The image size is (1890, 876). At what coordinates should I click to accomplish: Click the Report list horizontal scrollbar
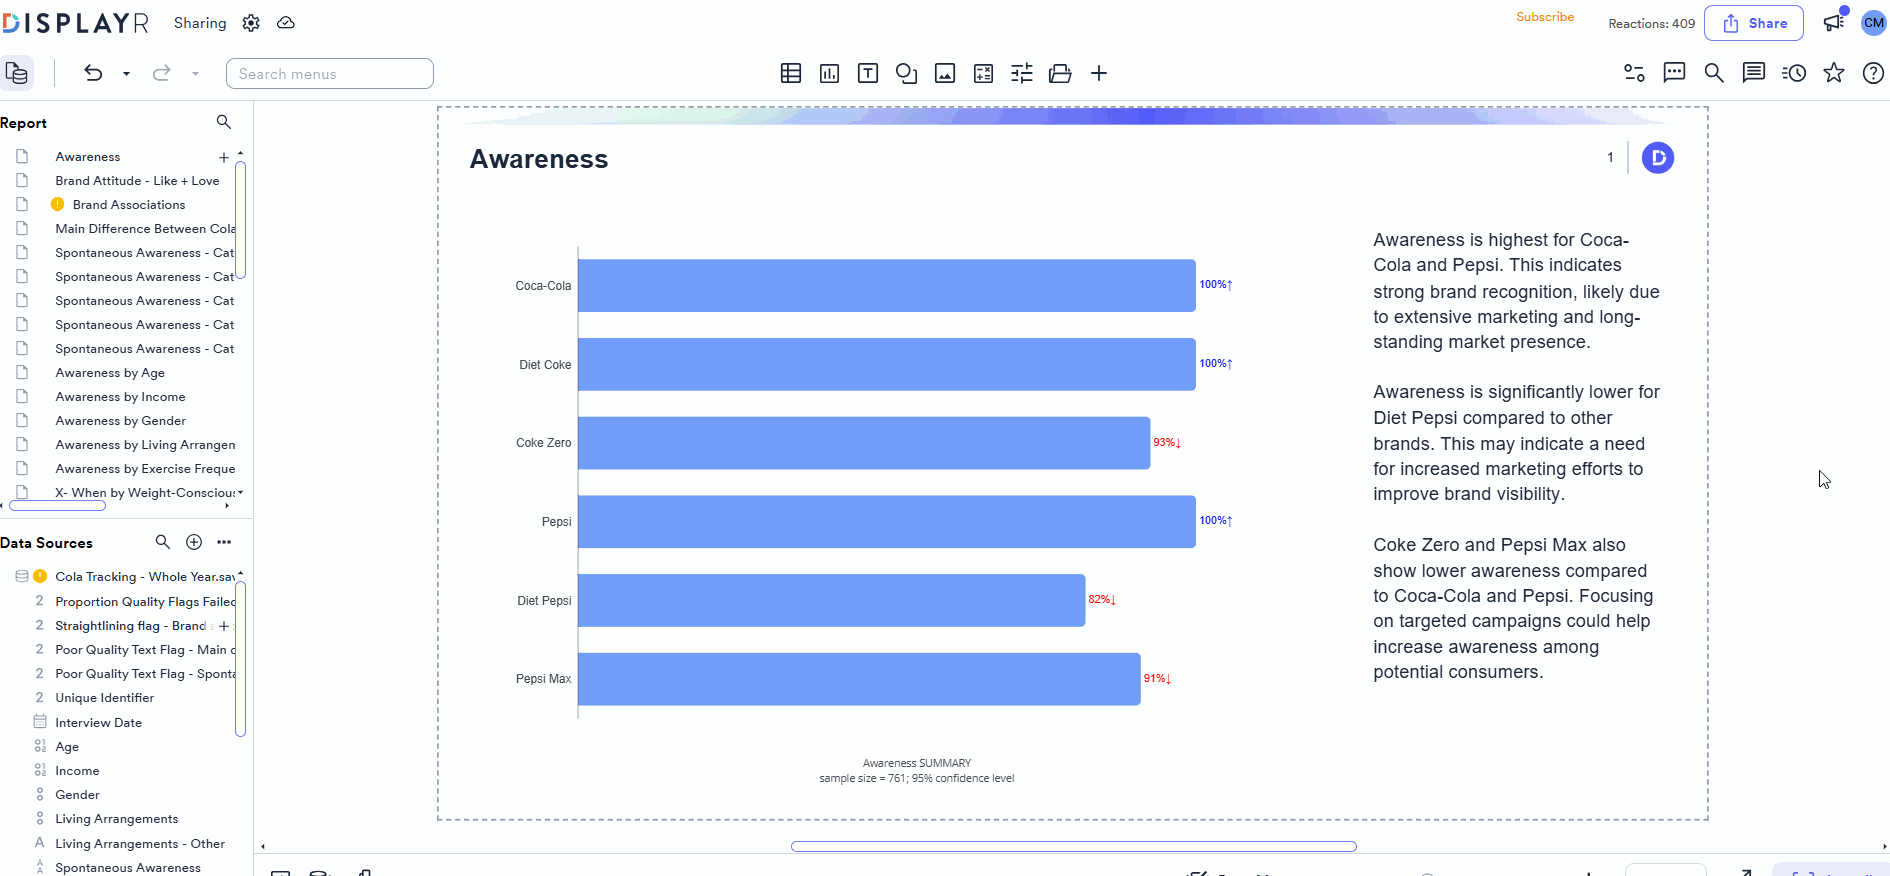tap(57, 506)
